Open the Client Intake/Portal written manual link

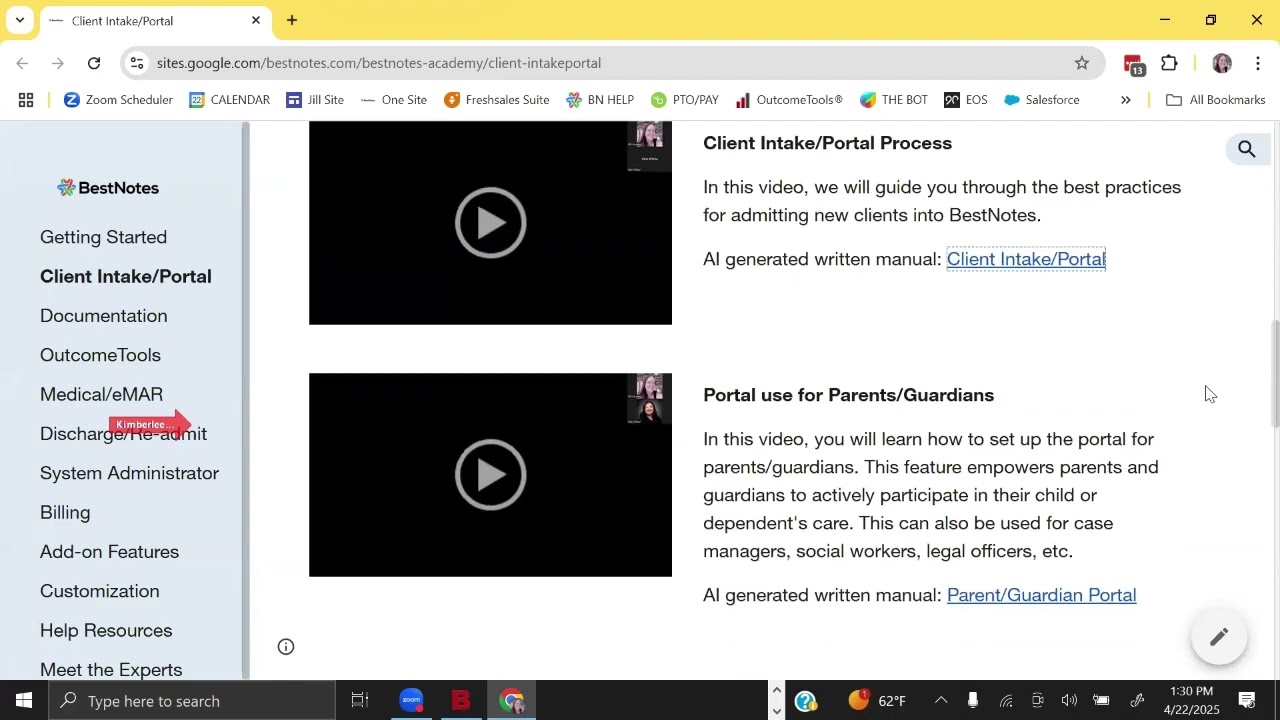click(x=1026, y=259)
